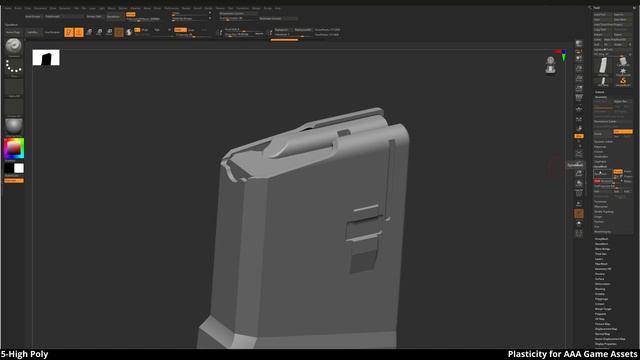Expand the Polygroups sub-palette
The width and height of the screenshot is (640, 360).
tap(602, 299)
